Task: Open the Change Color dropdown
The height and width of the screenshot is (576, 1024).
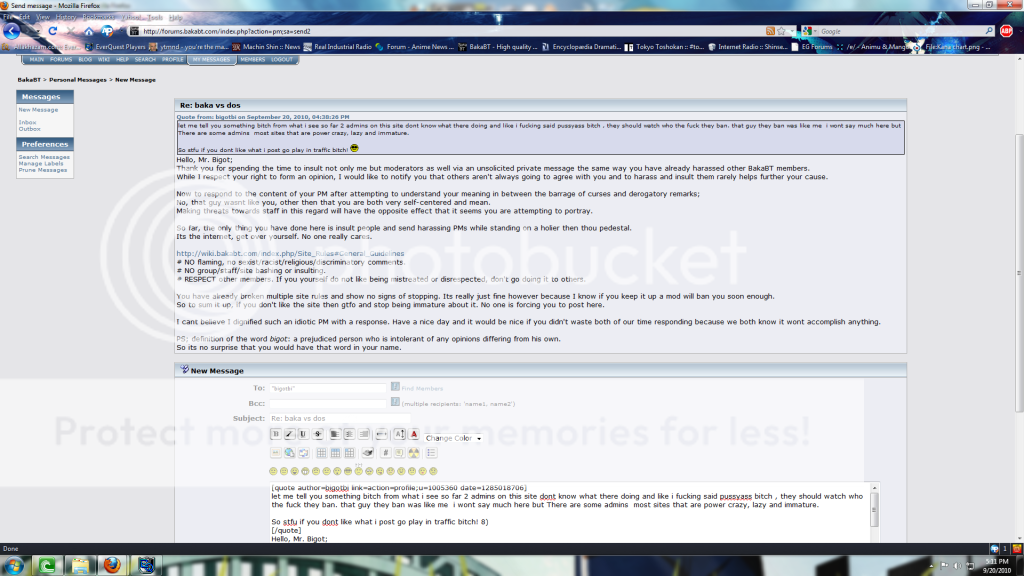Action: pos(453,438)
